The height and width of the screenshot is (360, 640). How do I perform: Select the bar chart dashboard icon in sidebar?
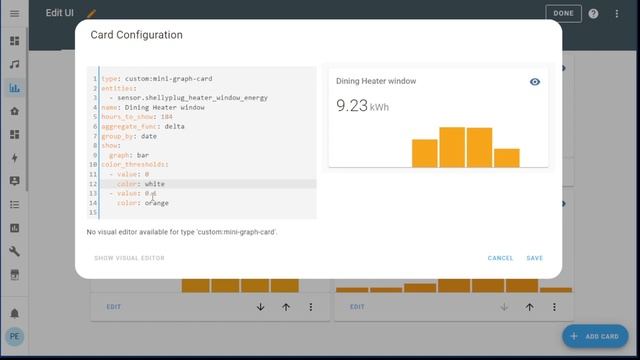pos(14,88)
